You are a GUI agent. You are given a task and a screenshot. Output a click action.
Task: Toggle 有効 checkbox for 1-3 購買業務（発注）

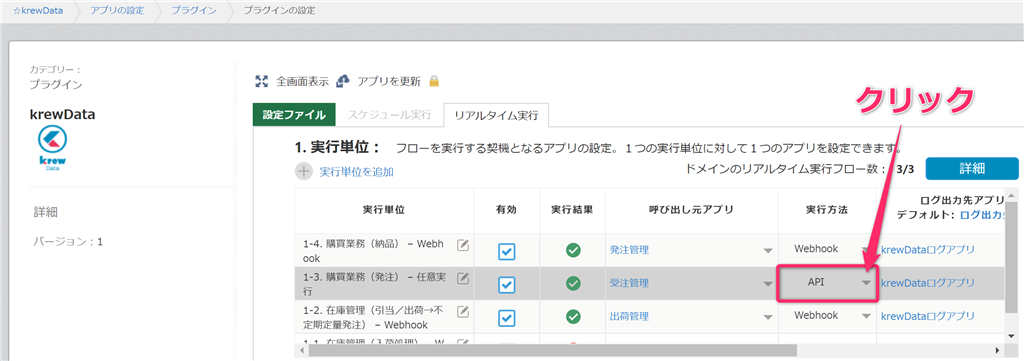tap(507, 285)
